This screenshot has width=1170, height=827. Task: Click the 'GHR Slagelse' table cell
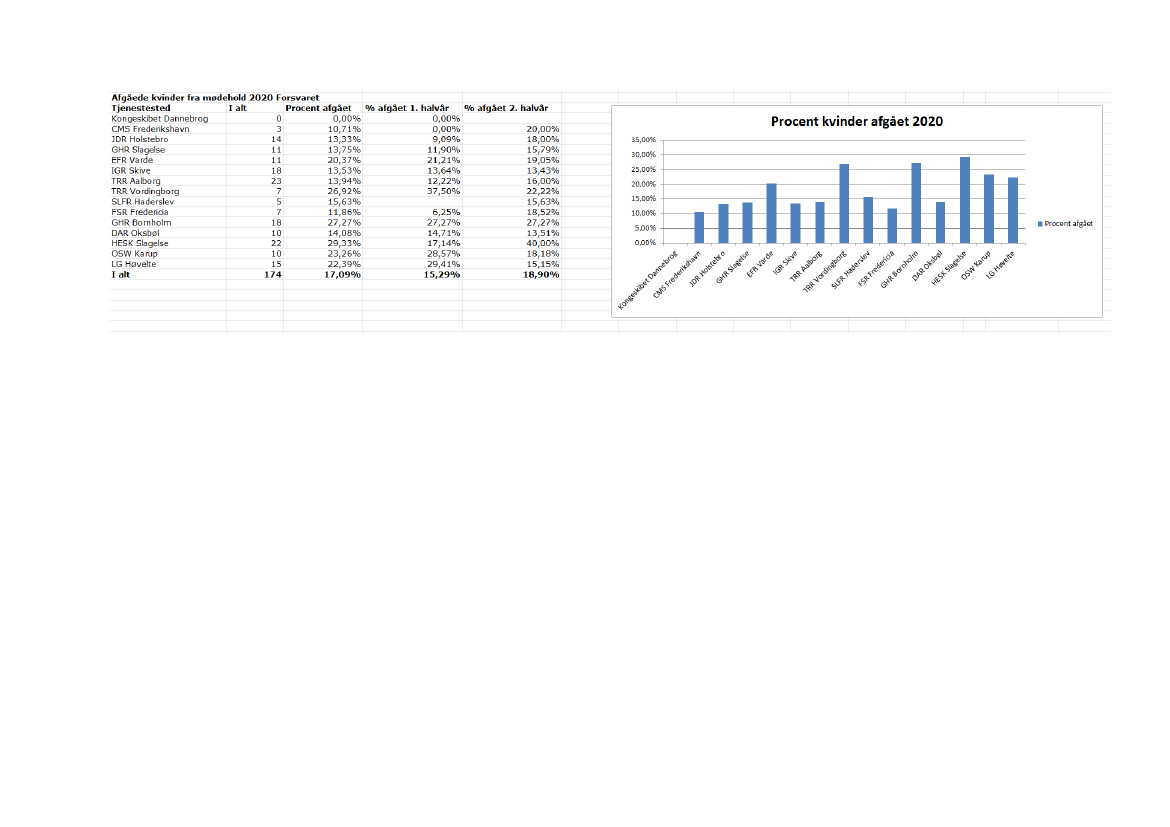(x=138, y=149)
